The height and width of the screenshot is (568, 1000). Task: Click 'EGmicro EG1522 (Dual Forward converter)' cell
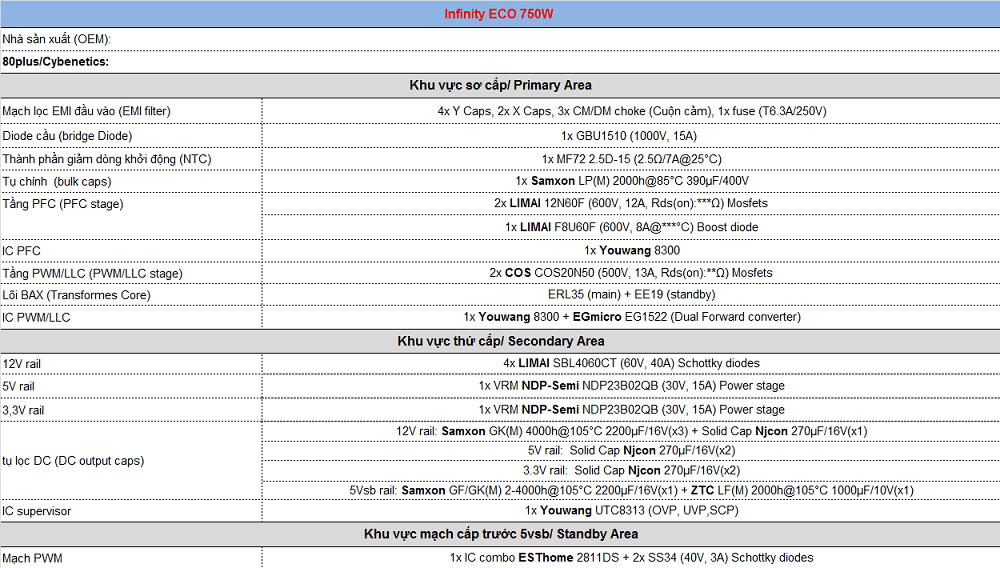[631, 317]
